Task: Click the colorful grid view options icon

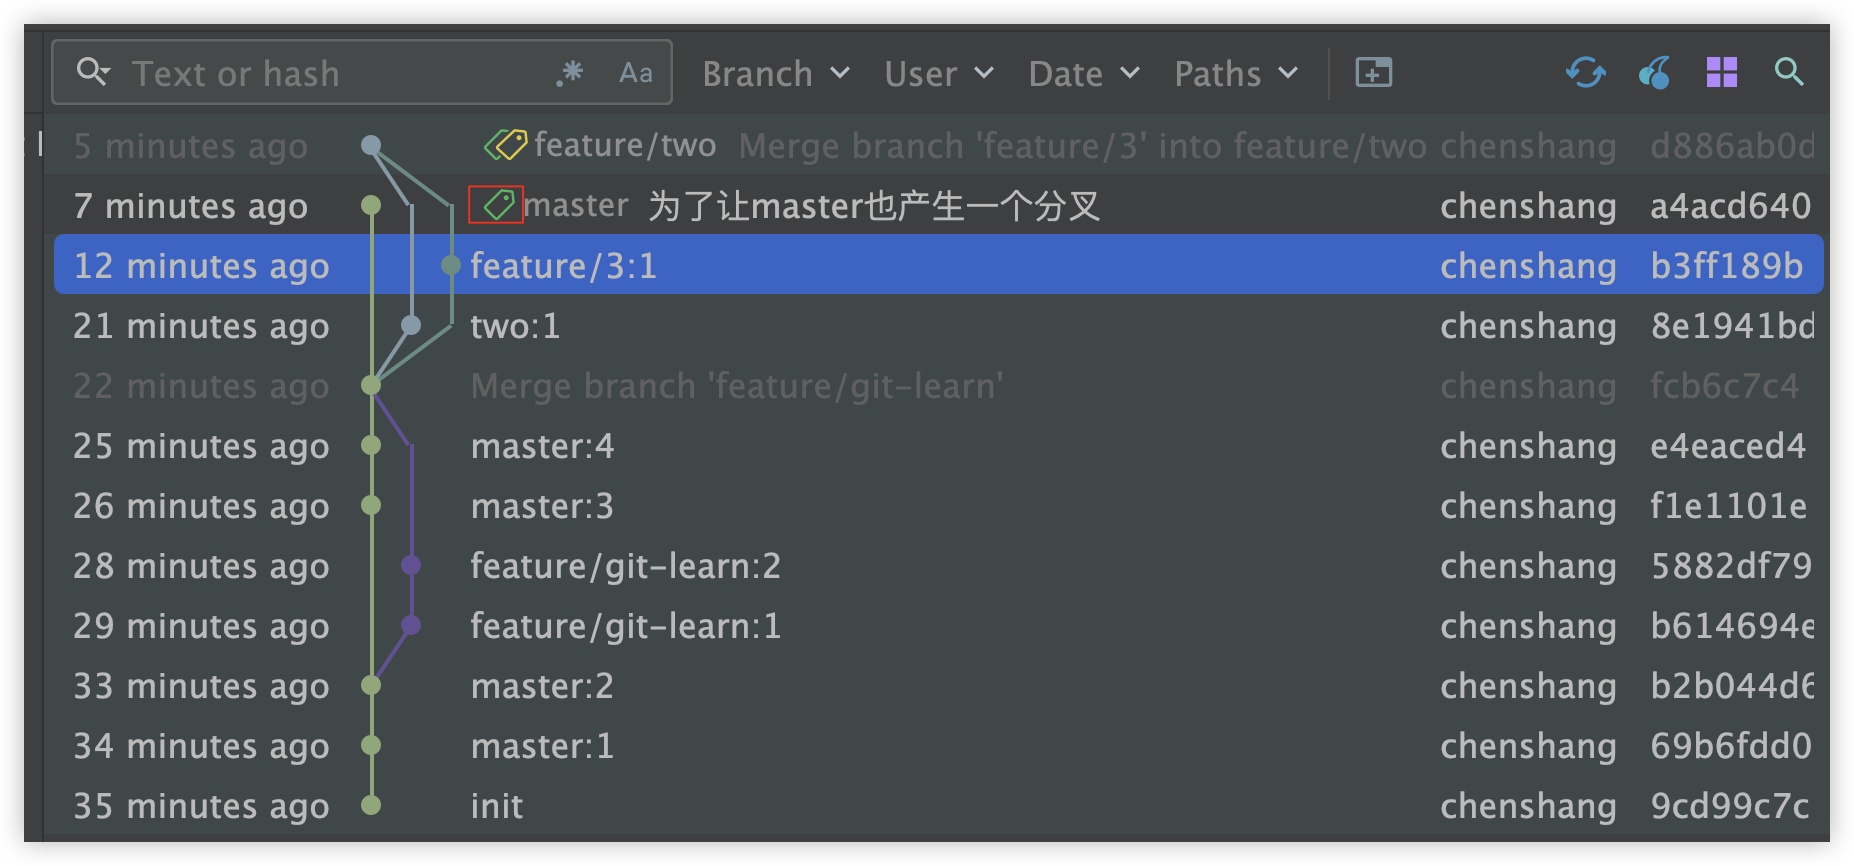Action: click(x=1721, y=72)
